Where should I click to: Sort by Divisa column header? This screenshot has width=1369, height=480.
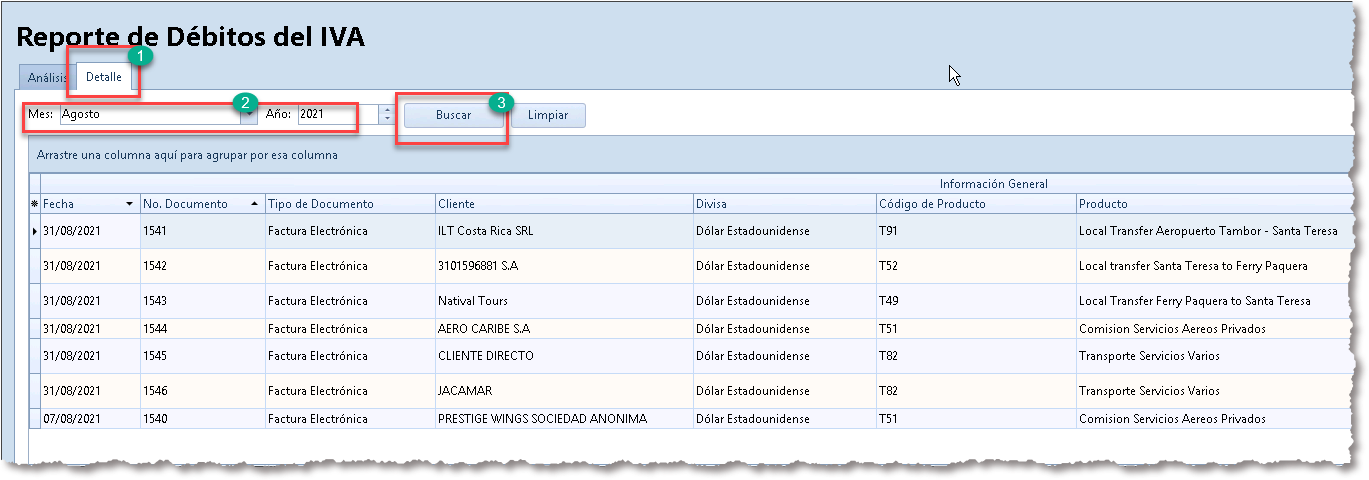[x=784, y=204]
